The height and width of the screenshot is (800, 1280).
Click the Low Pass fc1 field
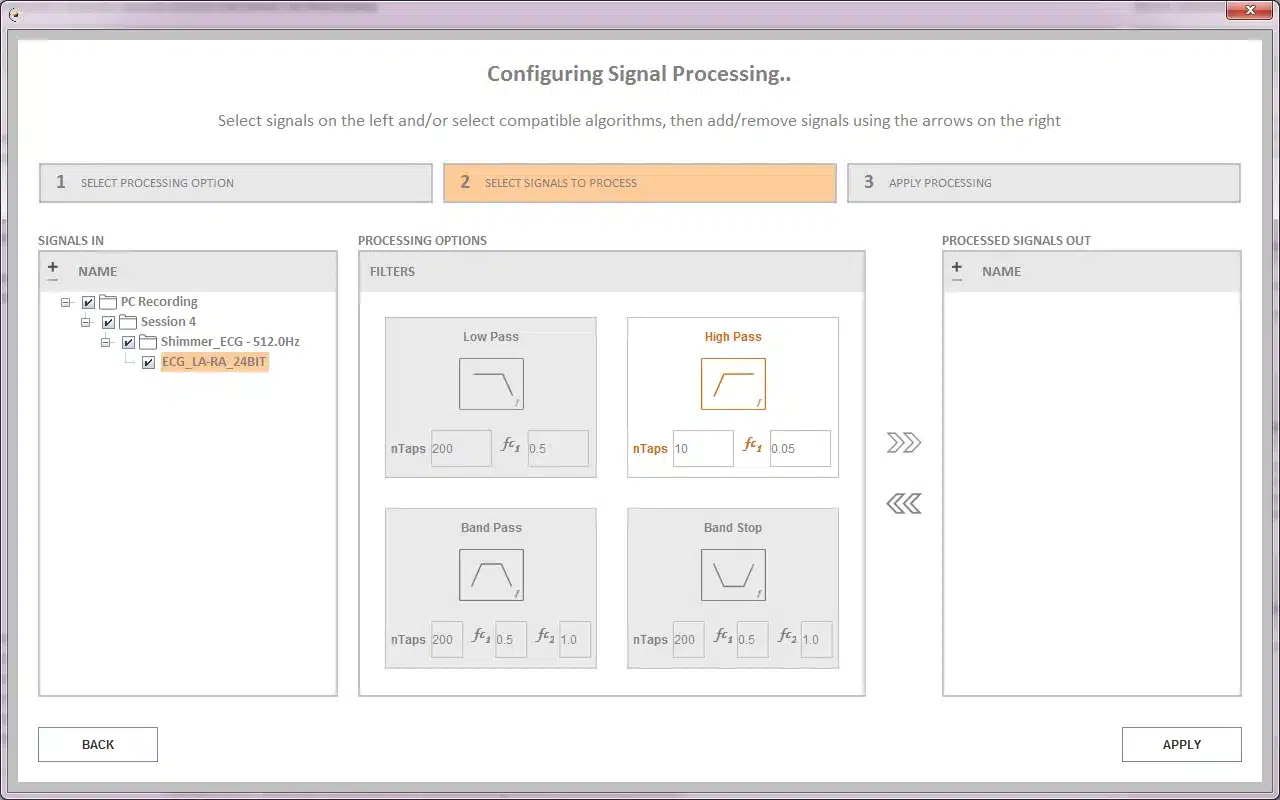pyautogui.click(x=558, y=449)
